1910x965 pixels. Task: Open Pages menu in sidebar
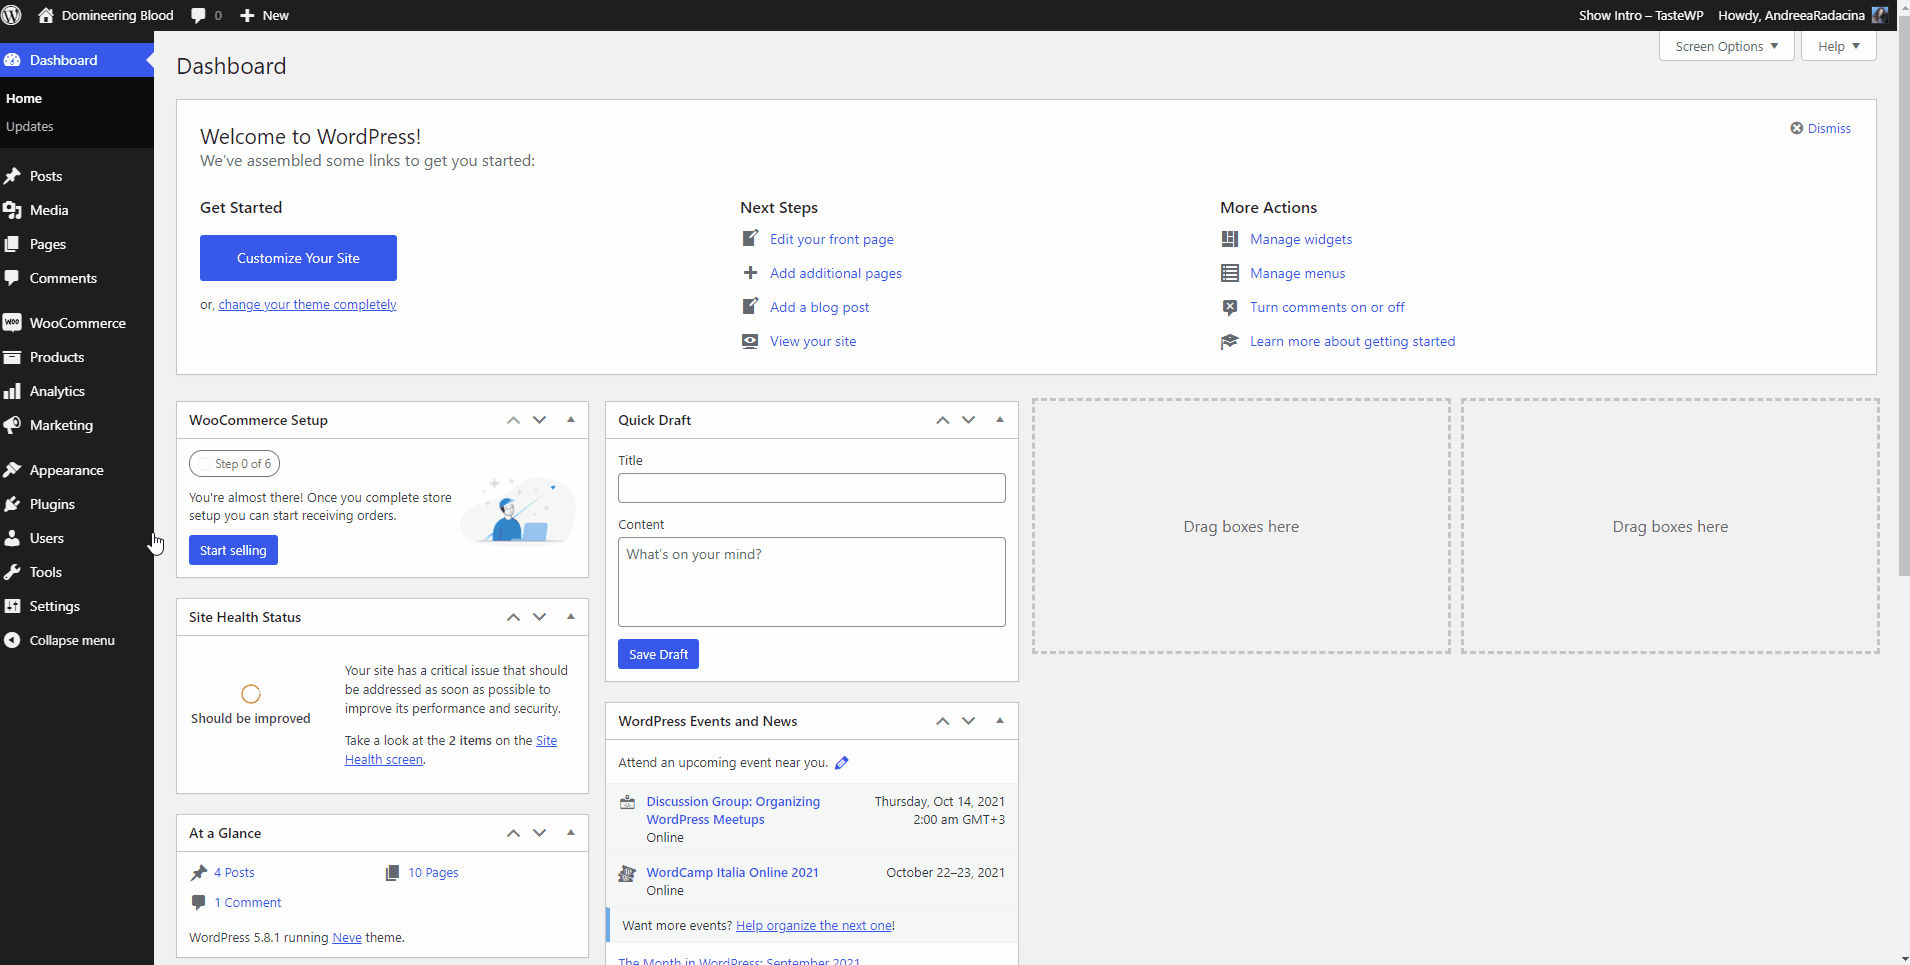pos(77,244)
